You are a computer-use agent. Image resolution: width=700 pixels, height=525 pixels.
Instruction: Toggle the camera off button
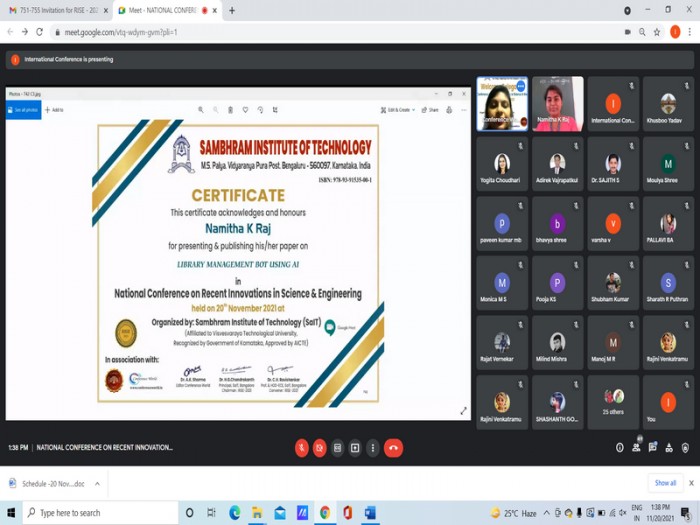(x=320, y=448)
